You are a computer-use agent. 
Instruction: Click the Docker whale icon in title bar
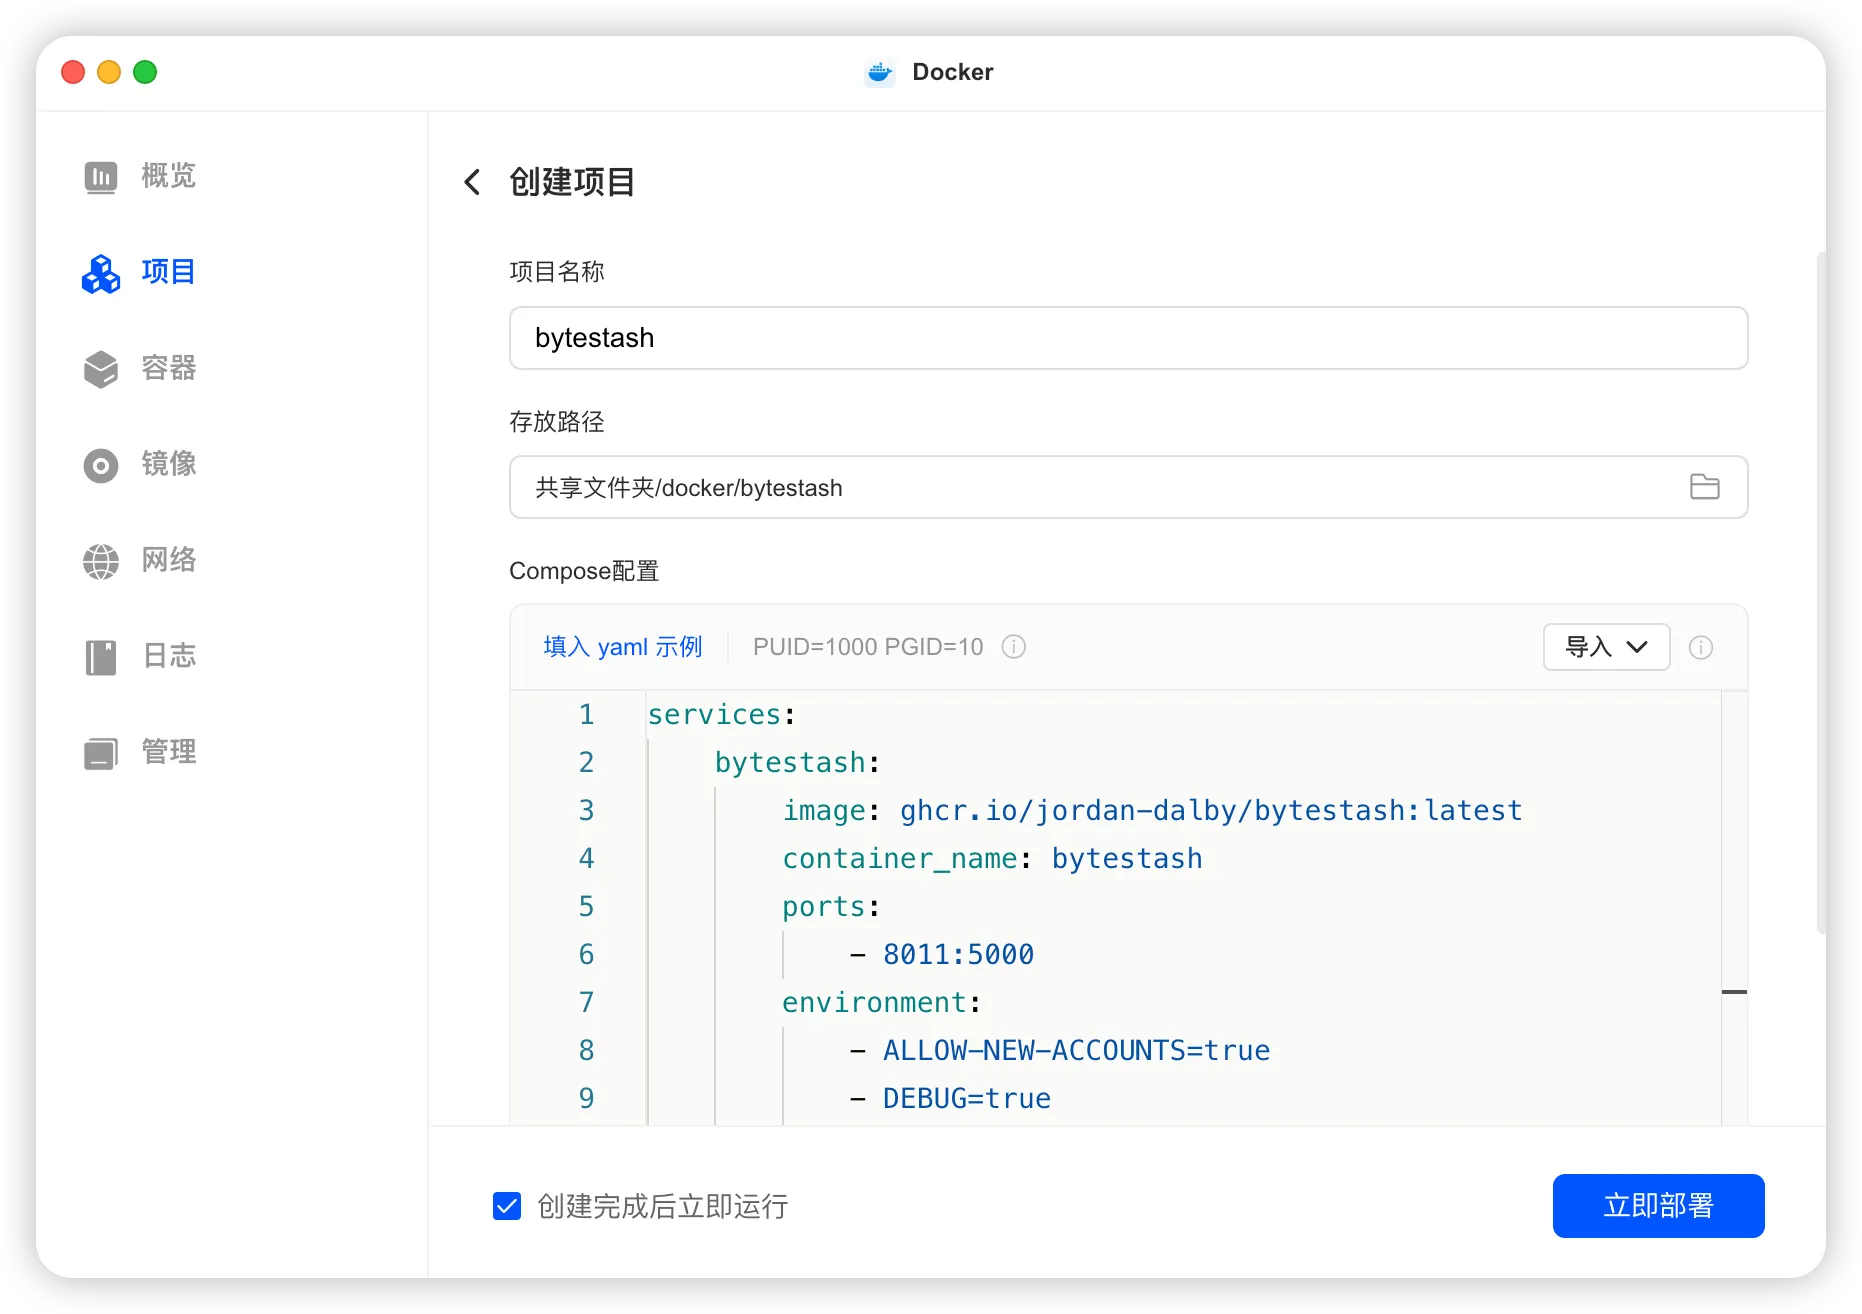tap(880, 72)
